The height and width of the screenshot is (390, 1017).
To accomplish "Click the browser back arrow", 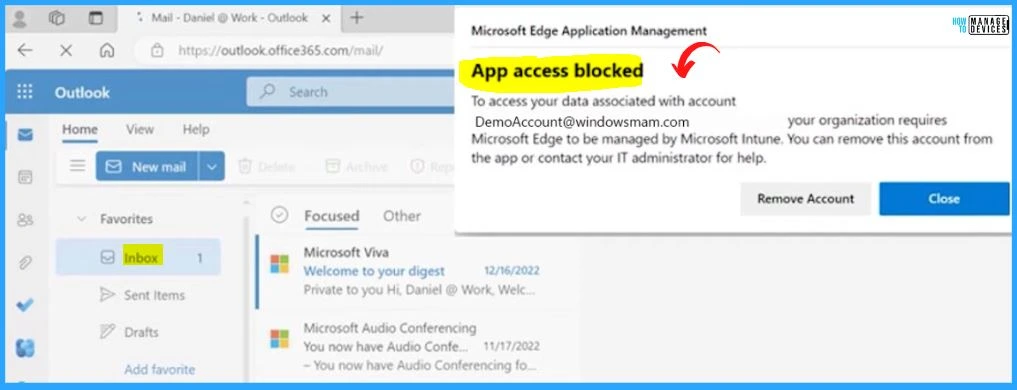I will tap(25, 51).
